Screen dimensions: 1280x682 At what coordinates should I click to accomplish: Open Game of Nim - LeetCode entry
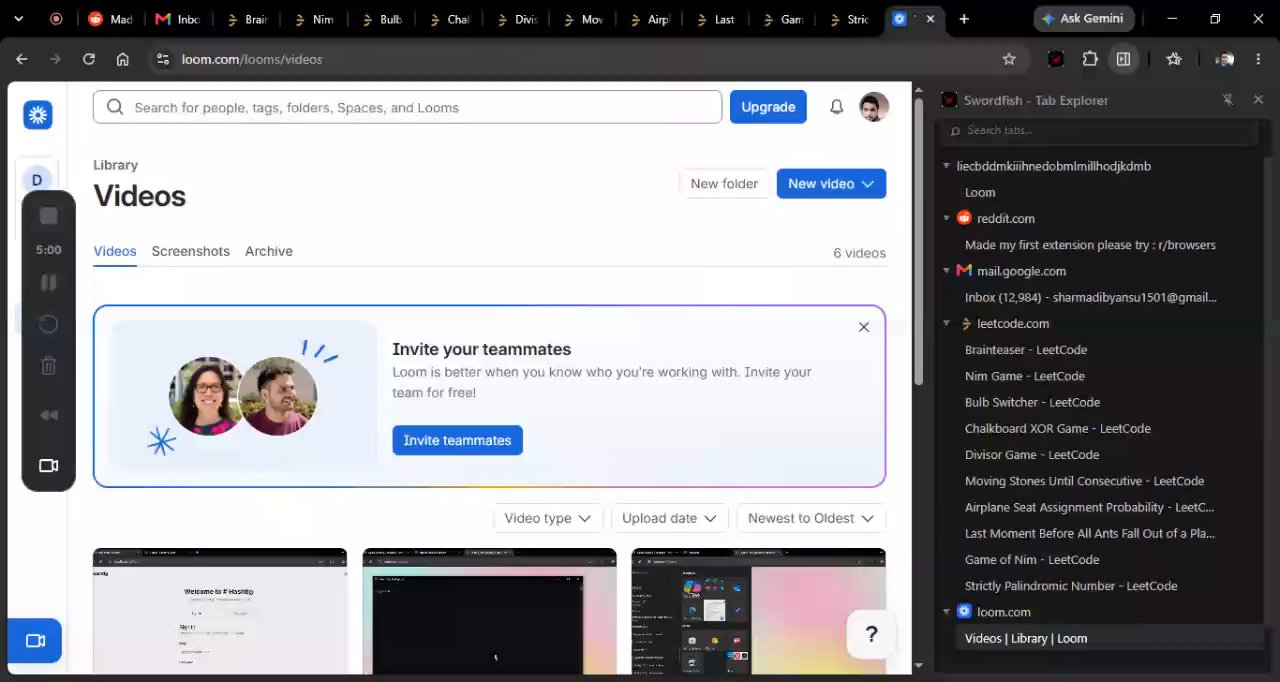click(1032, 560)
